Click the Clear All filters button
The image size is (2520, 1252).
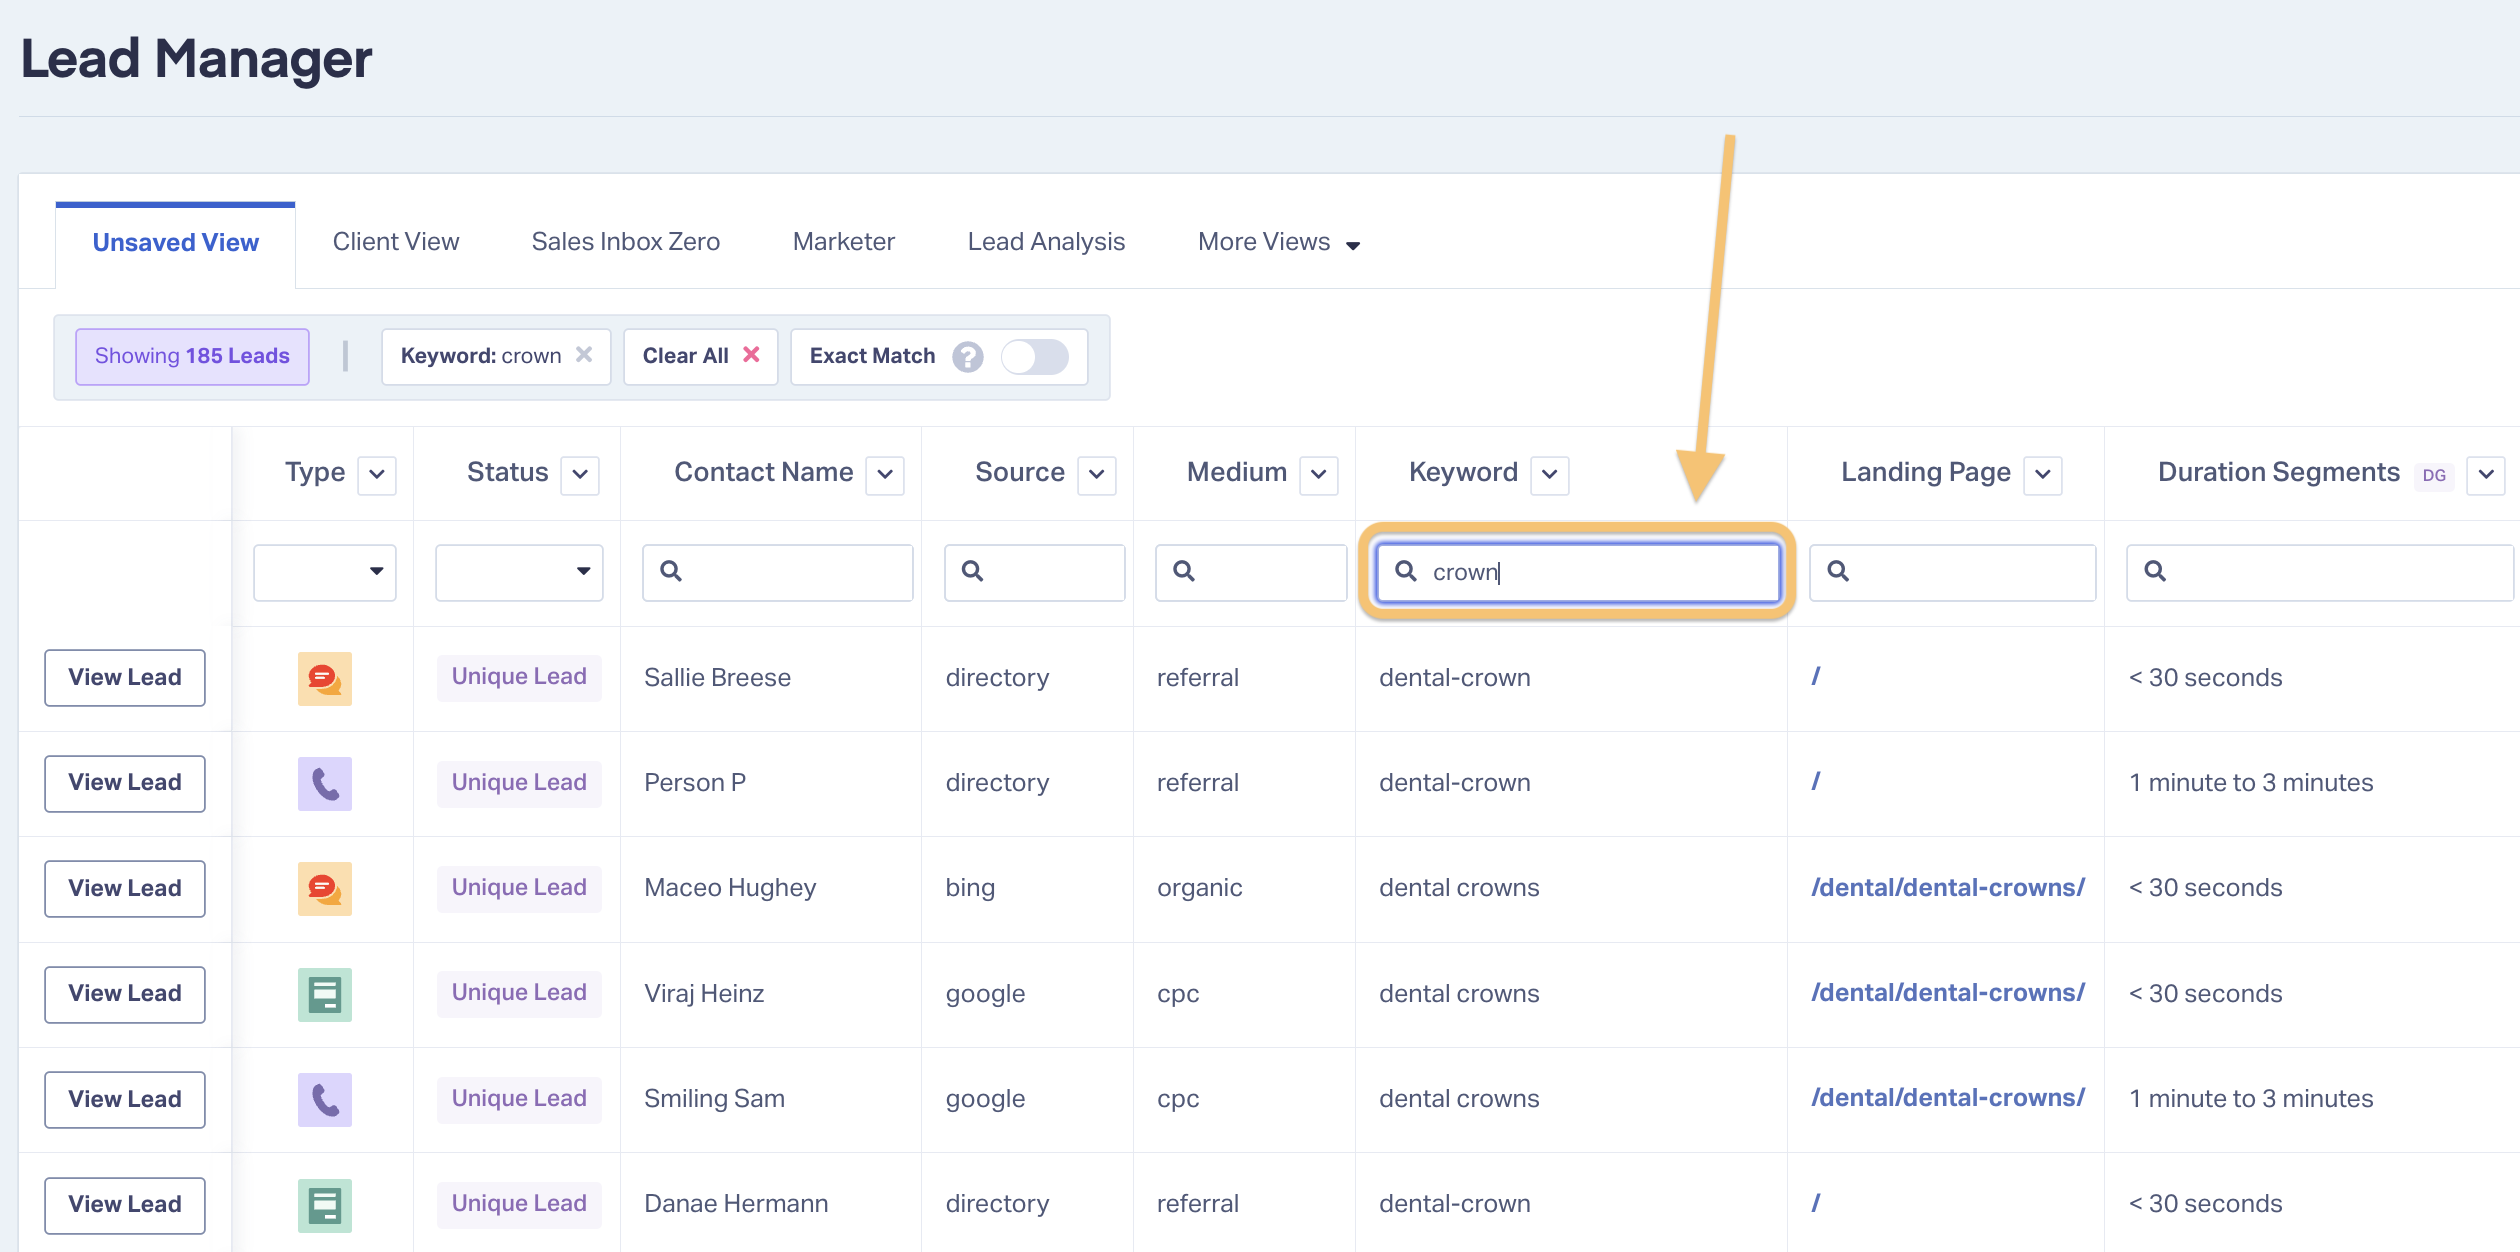[701, 356]
